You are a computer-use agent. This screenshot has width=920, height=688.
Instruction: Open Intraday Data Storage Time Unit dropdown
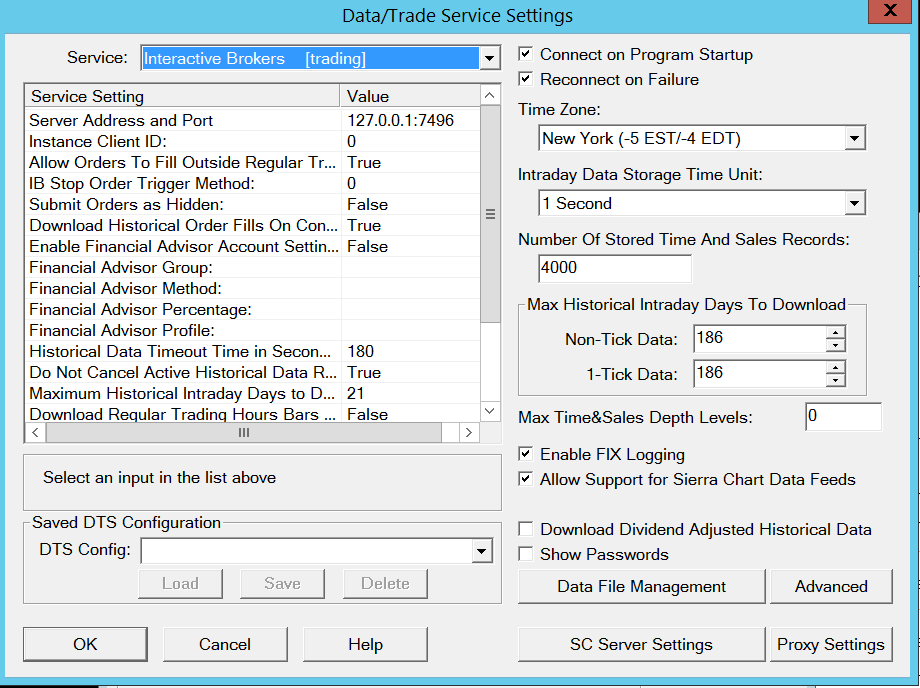854,204
